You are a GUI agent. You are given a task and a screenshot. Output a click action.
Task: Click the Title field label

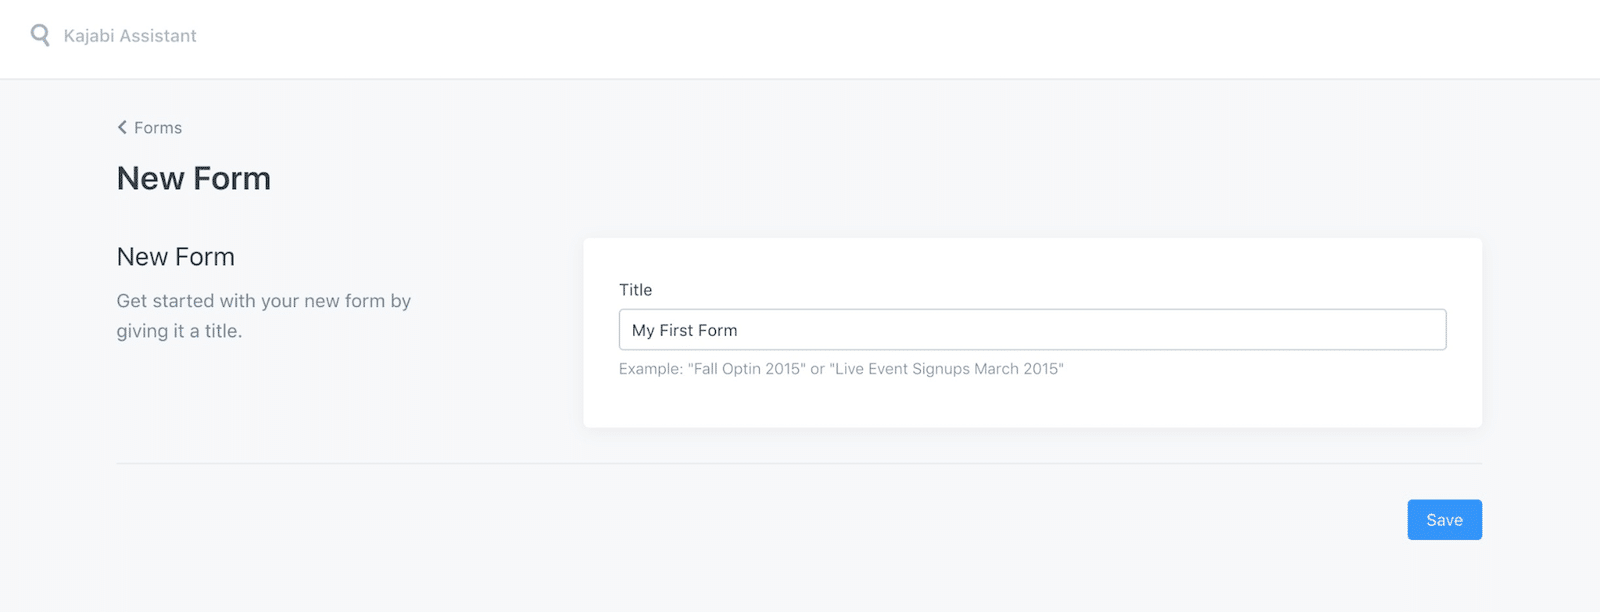(x=635, y=290)
